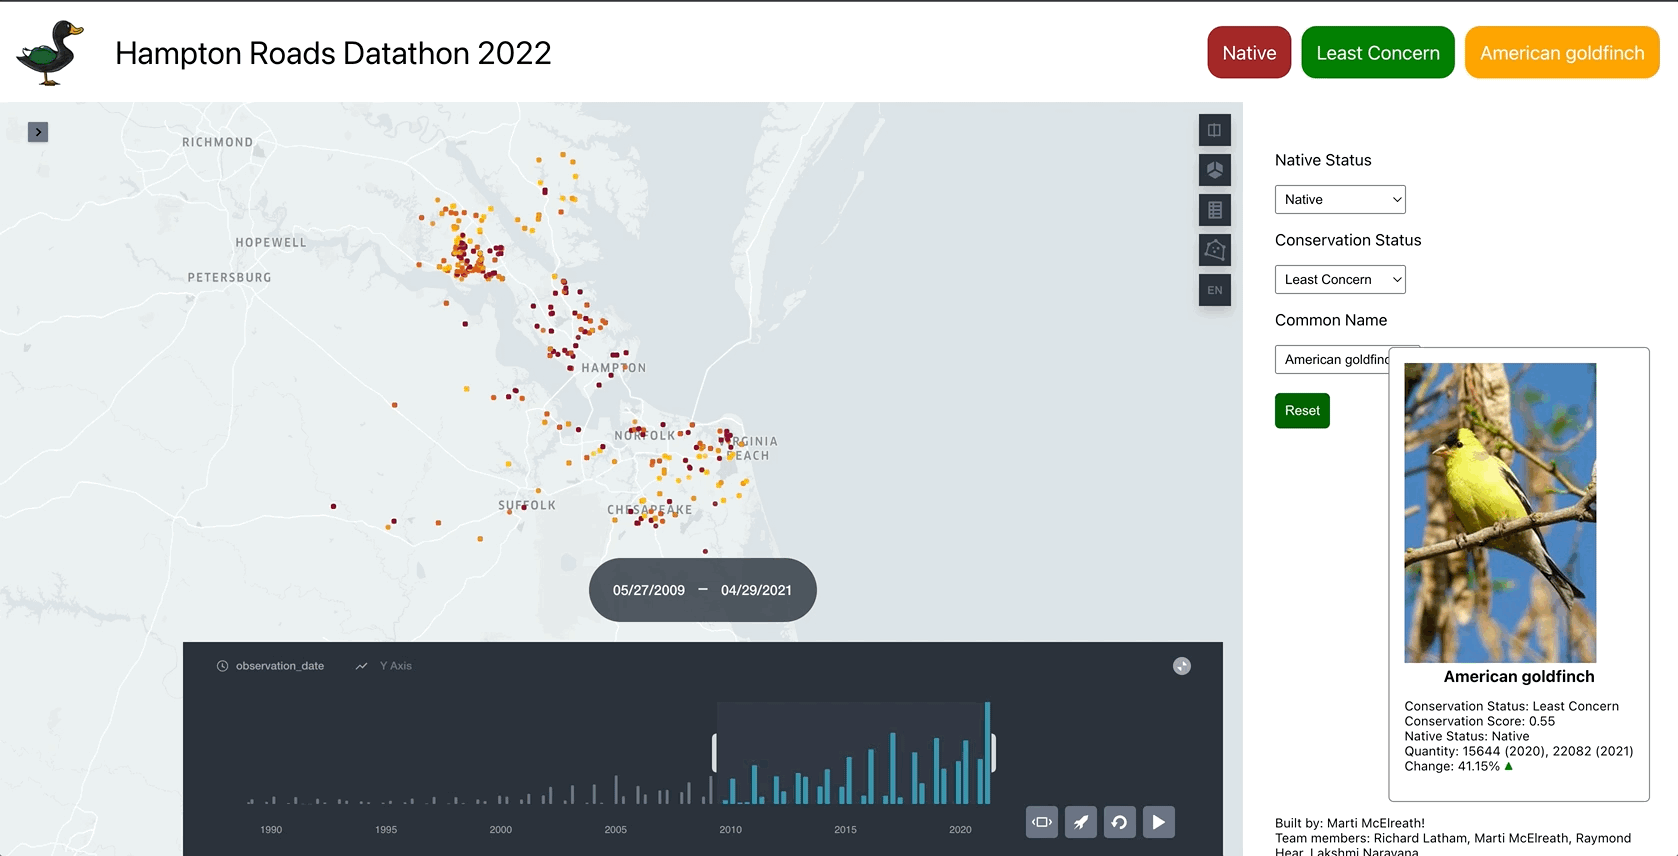This screenshot has width=1678, height=856.
Task: Click the Richmond map label
Action: pos(217,142)
